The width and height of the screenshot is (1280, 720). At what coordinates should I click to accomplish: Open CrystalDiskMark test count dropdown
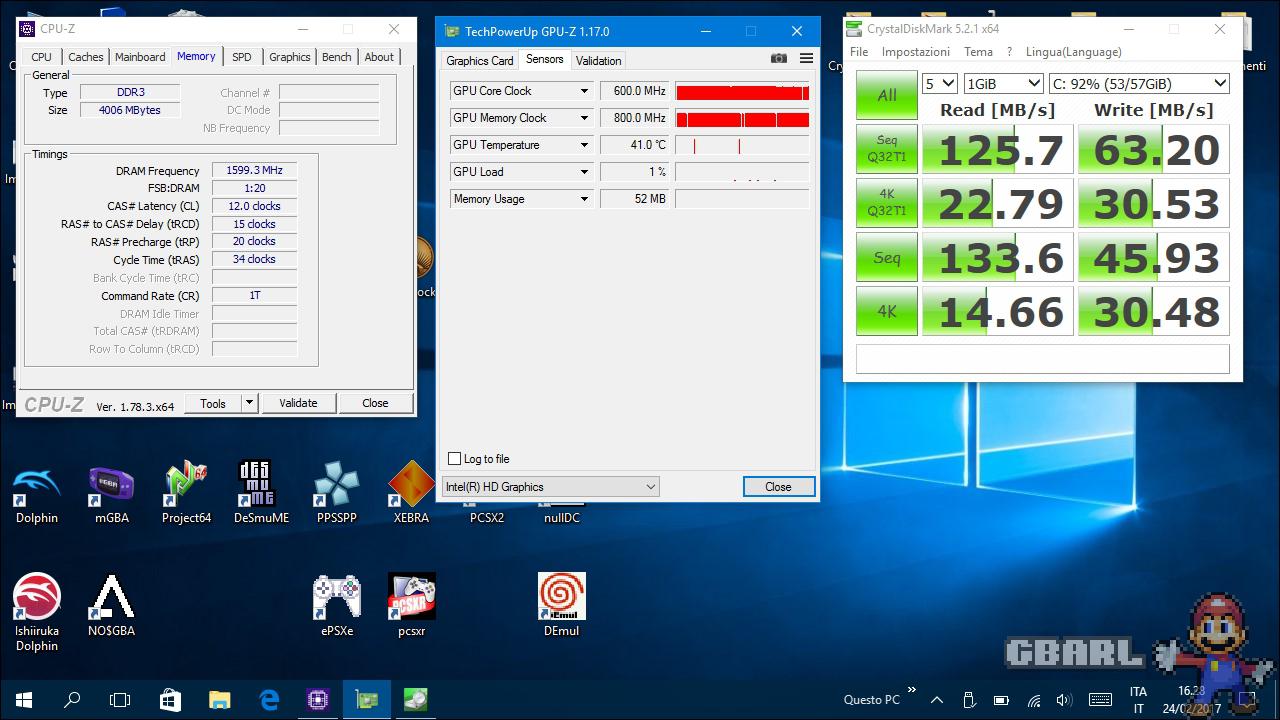(939, 84)
